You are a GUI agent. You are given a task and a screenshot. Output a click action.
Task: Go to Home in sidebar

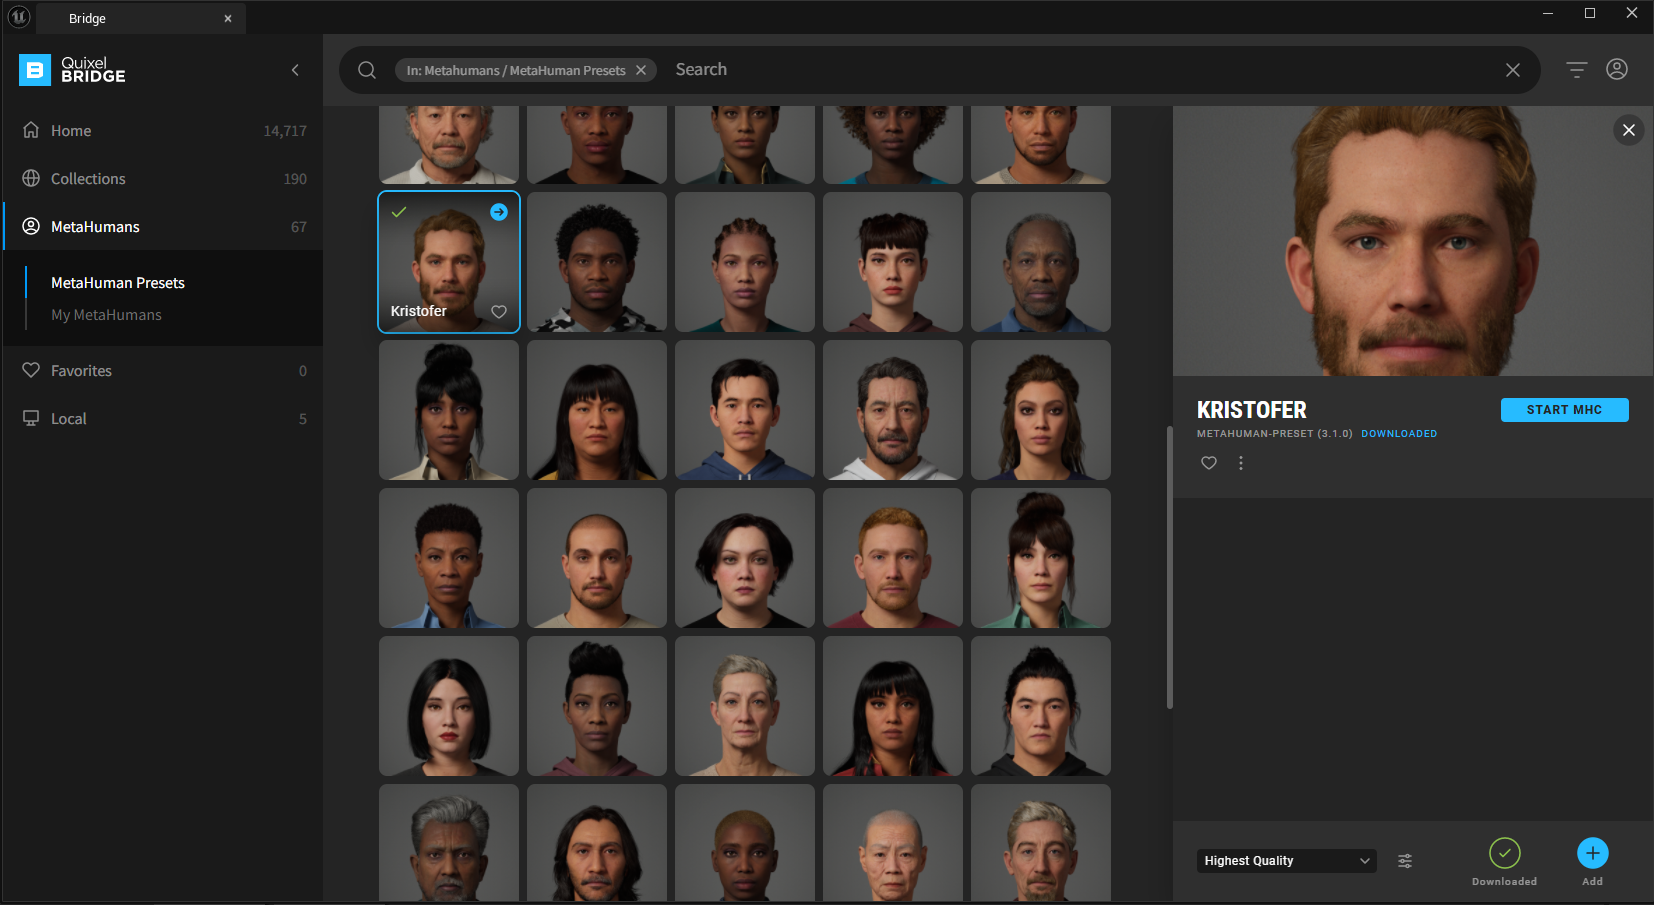[163, 131]
